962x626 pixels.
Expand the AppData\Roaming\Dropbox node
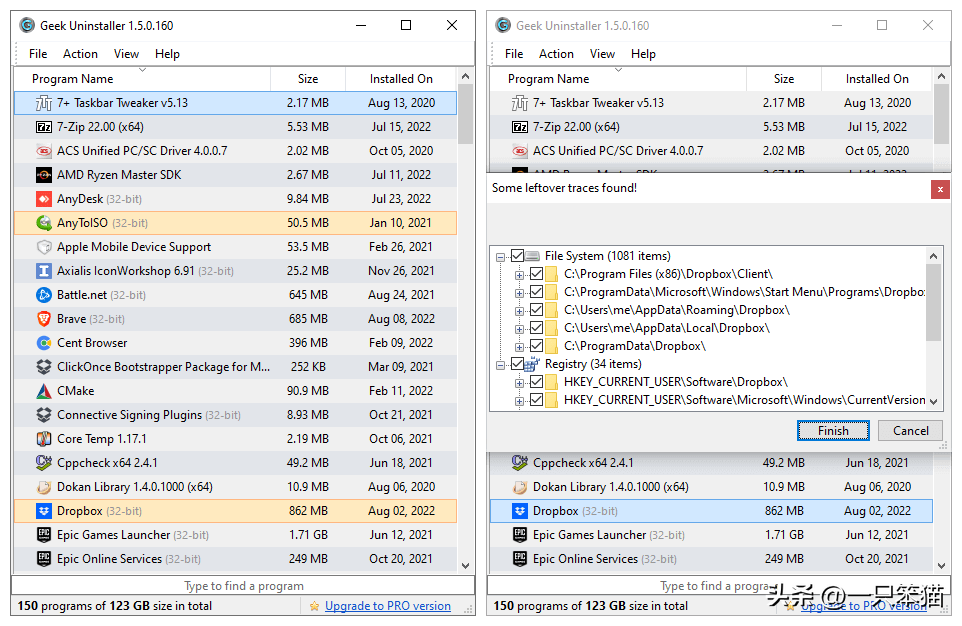click(520, 311)
